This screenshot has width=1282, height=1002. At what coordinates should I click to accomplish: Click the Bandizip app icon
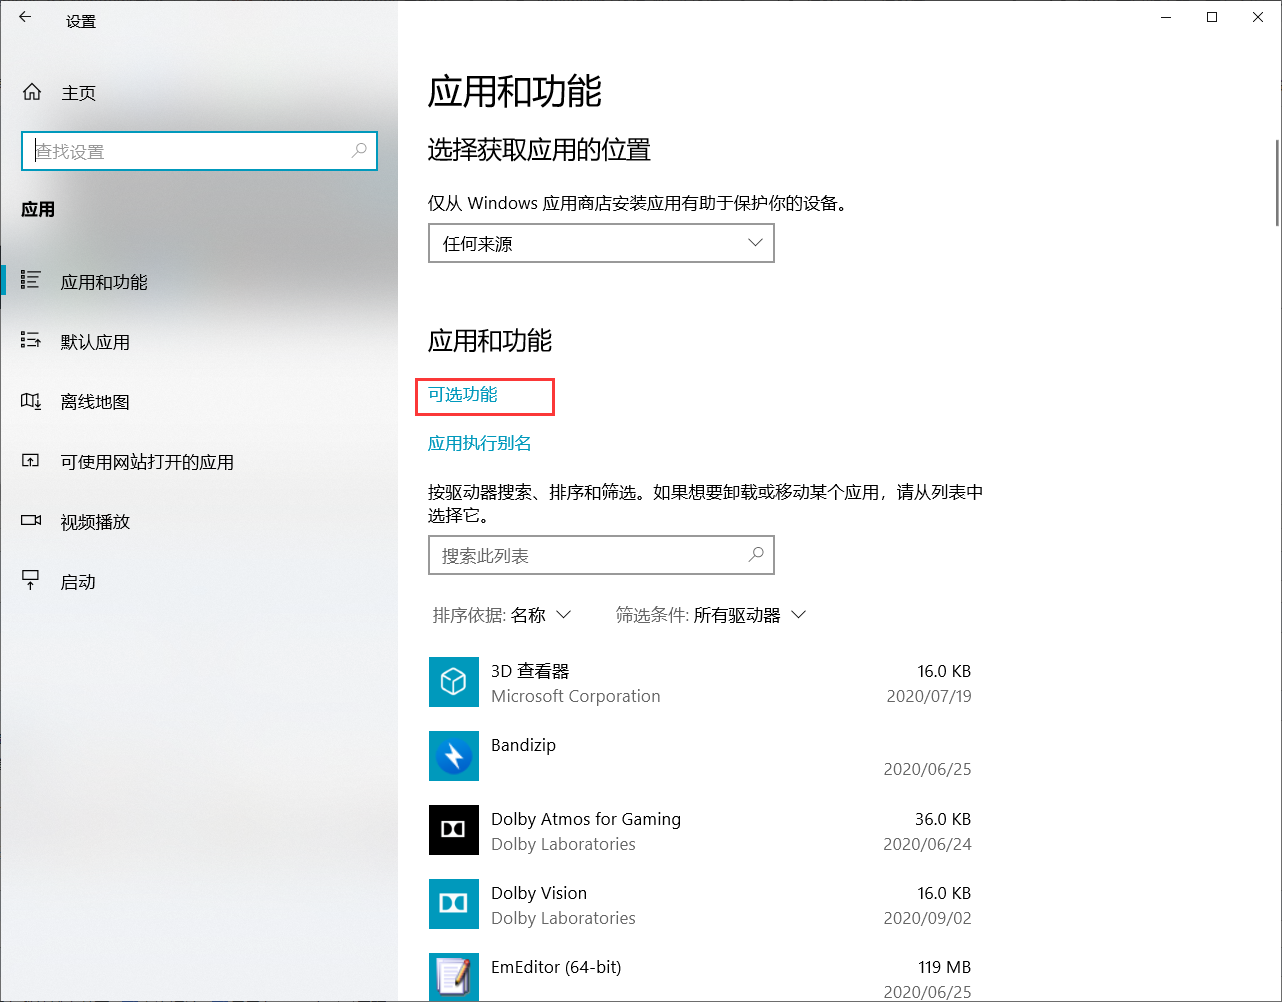[x=454, y=756]
